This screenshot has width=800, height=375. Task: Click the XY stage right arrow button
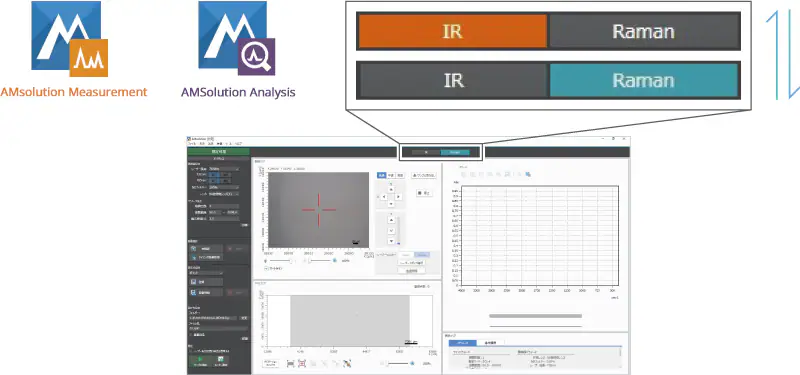coord(398,197)
